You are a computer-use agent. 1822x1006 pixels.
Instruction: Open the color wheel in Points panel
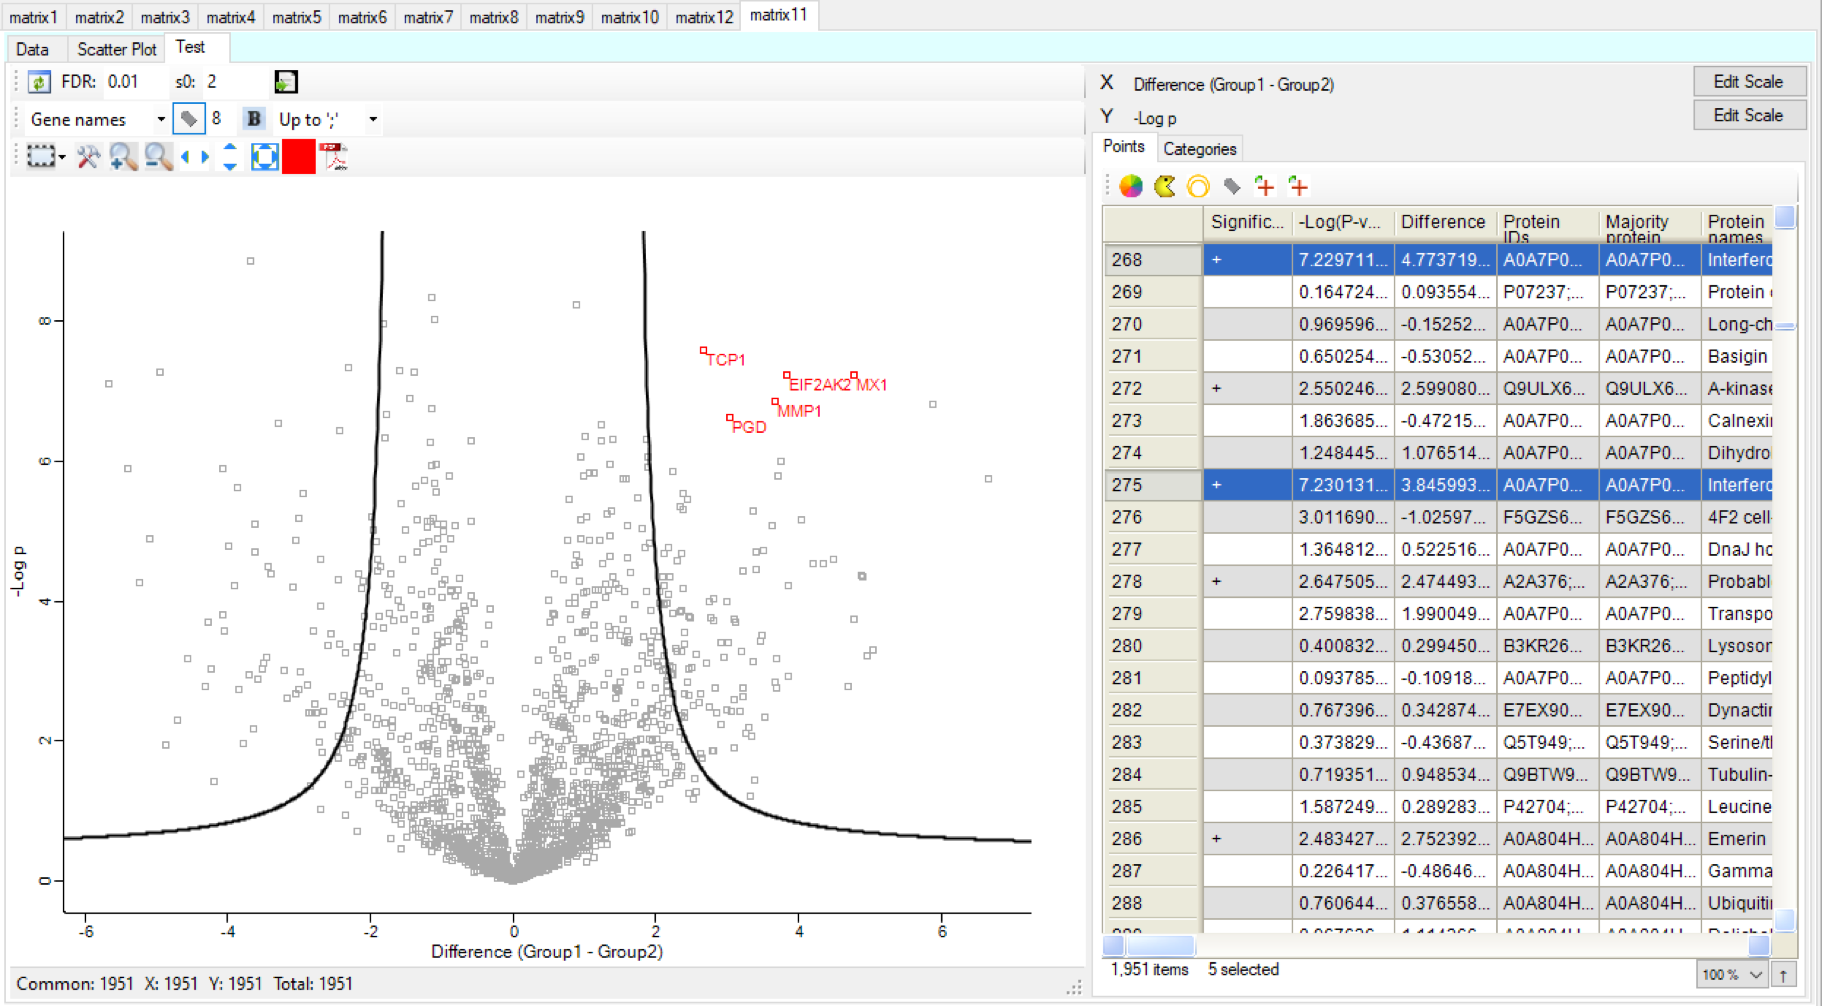(x=1131, y=186)
